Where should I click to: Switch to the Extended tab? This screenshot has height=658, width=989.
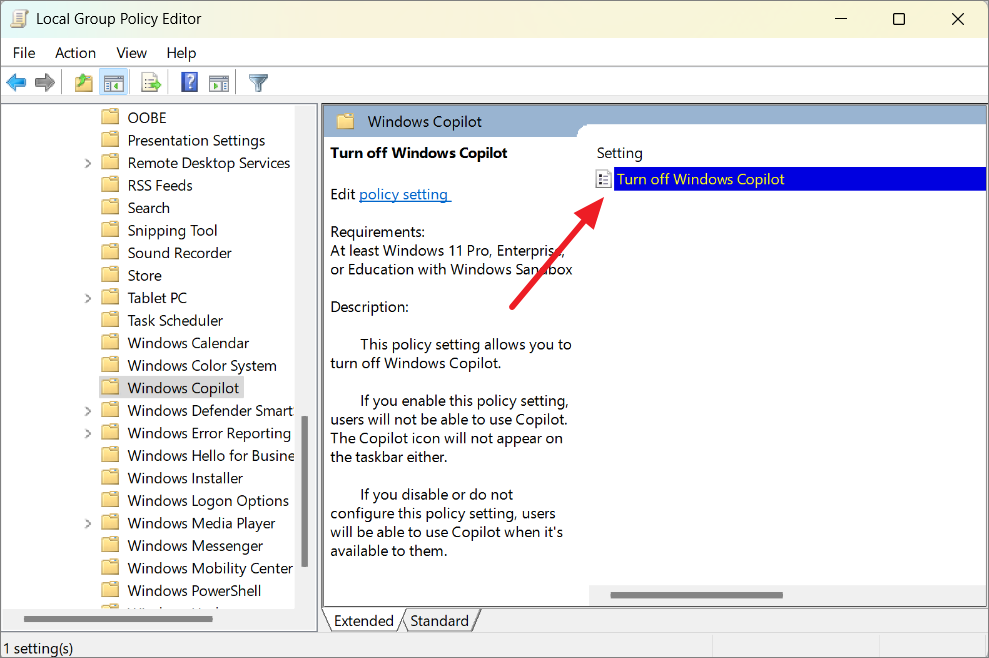pyautogui.click(x=363, y=621)
